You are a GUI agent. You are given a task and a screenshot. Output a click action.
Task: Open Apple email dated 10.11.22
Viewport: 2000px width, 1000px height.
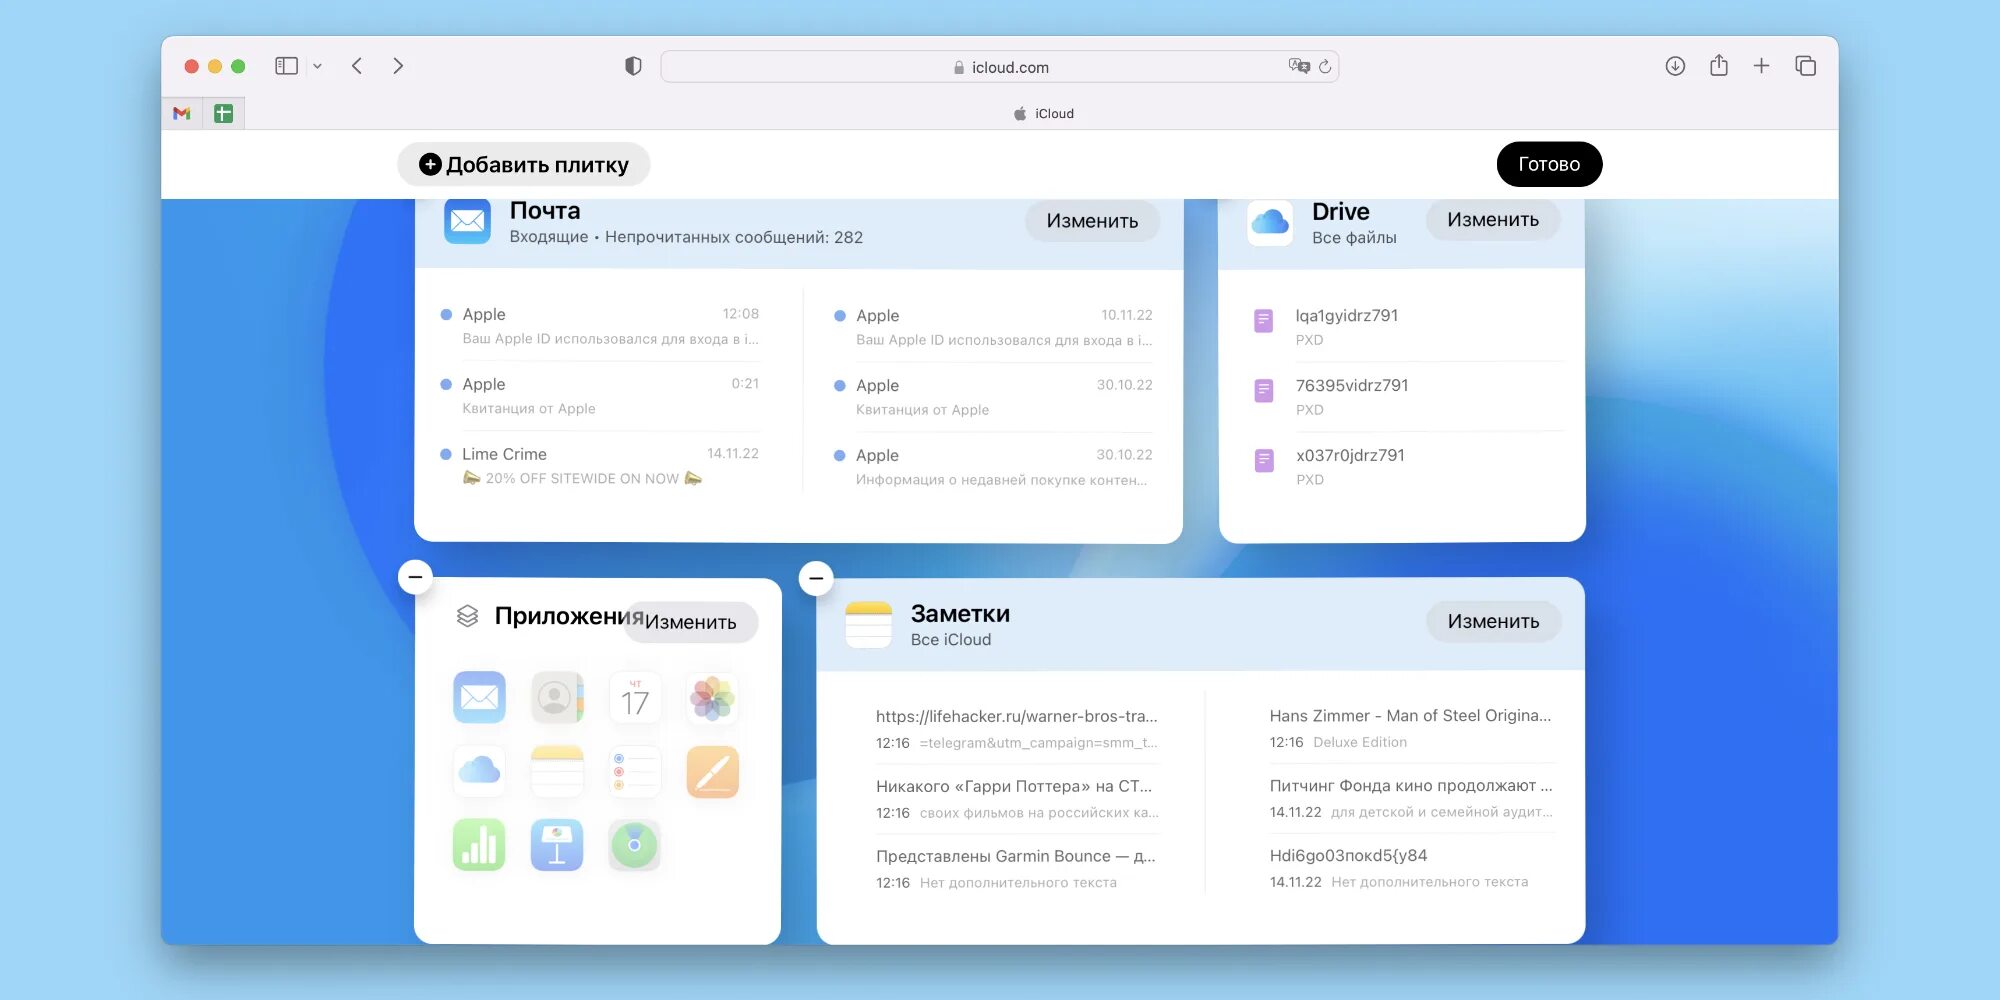[x=994, y=327]
